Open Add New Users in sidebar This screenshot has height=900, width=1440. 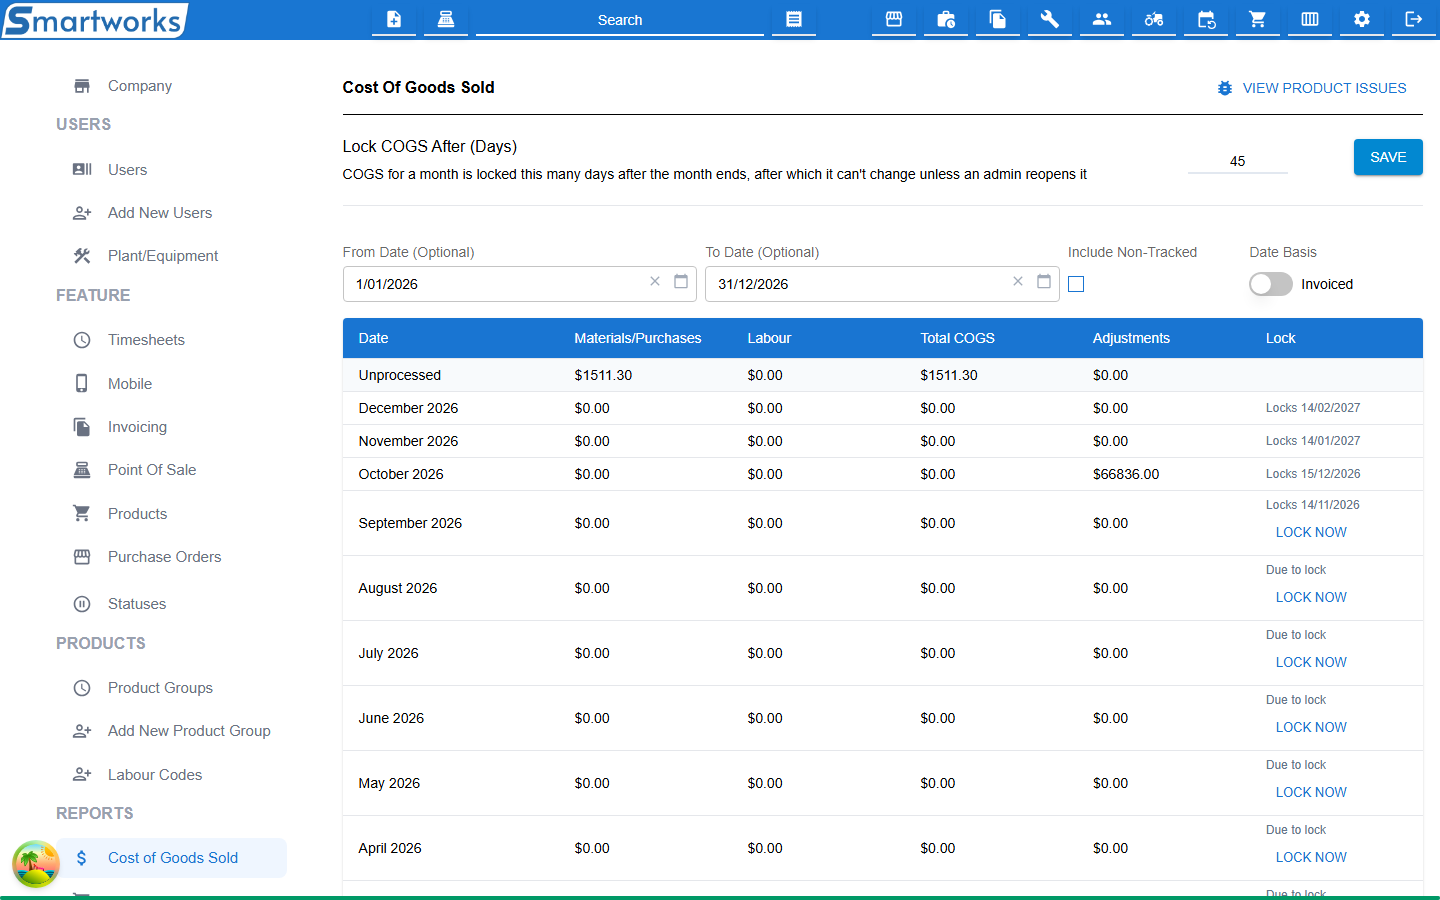[x=160, y=213]
